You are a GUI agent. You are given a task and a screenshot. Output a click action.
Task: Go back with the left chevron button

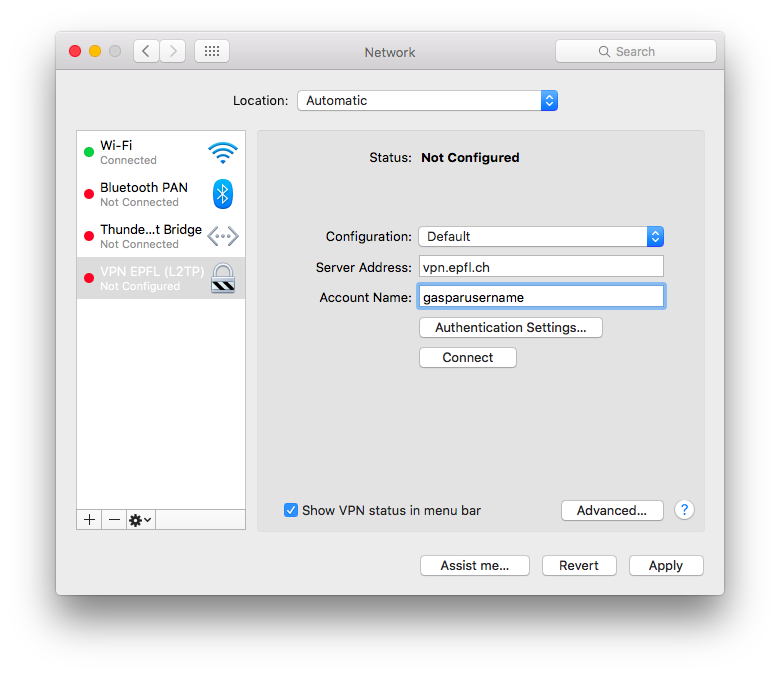[146, 51]
